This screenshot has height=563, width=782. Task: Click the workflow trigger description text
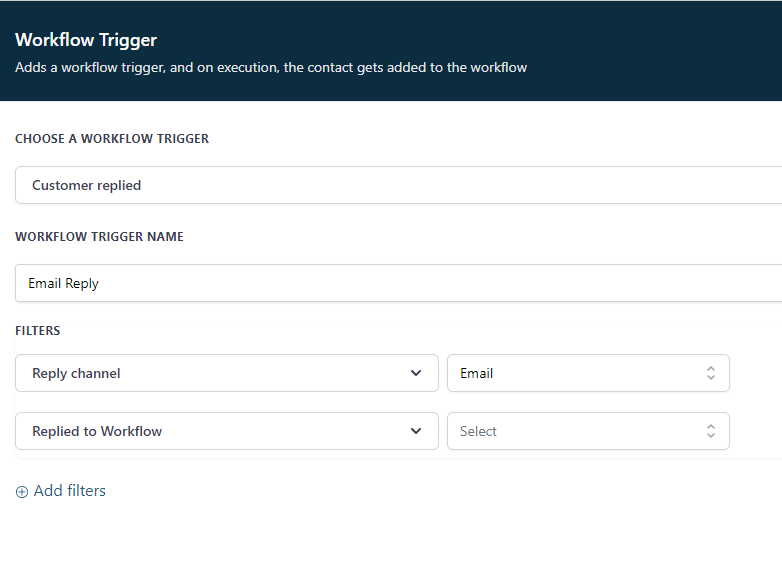(271, 68)
